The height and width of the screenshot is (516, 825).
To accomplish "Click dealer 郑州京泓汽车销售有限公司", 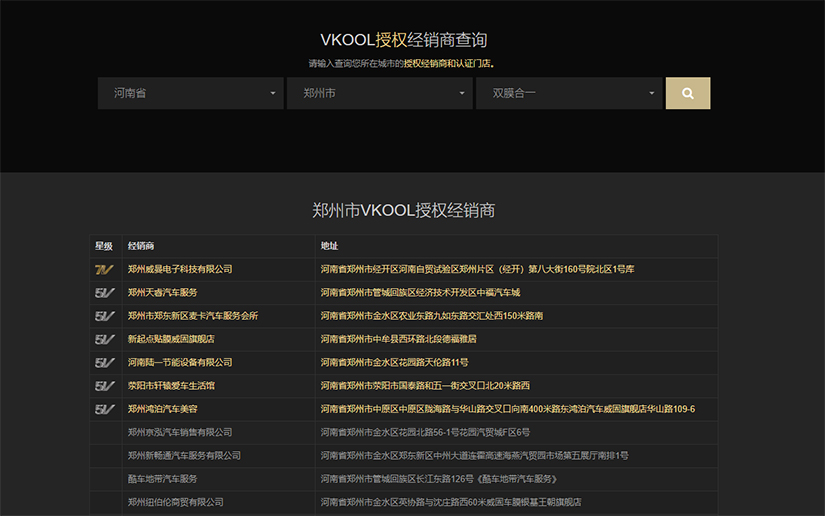I will coord(180,432).
